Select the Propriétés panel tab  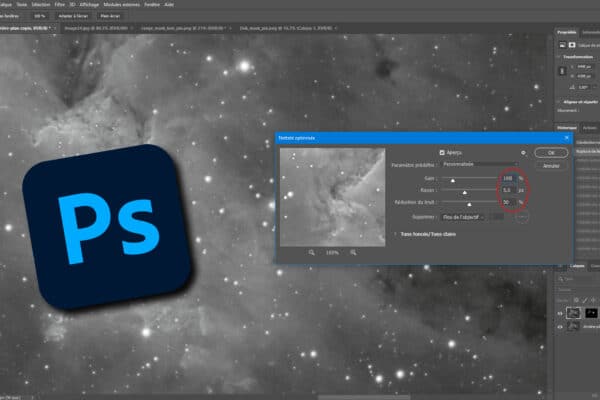click(566, 32)
